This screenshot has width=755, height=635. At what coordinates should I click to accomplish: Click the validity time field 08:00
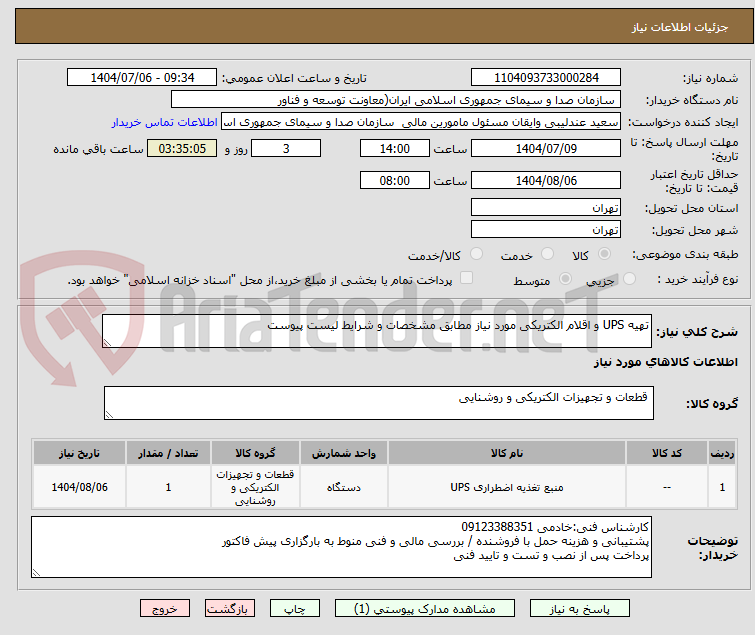(x=394, y=181)
